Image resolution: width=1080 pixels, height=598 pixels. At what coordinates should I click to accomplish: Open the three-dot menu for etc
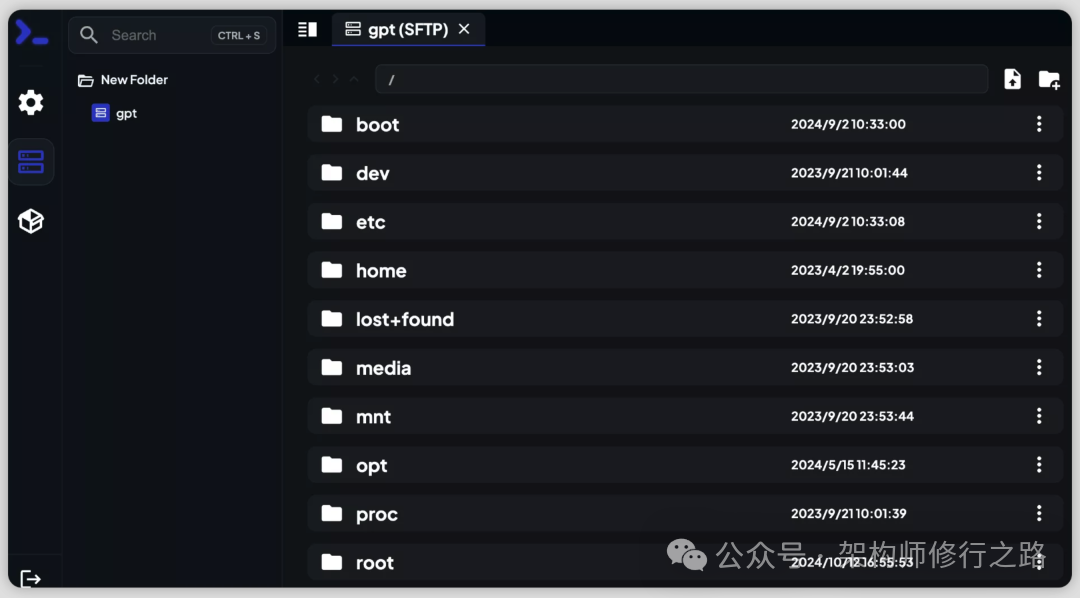tap(1039, 221)
